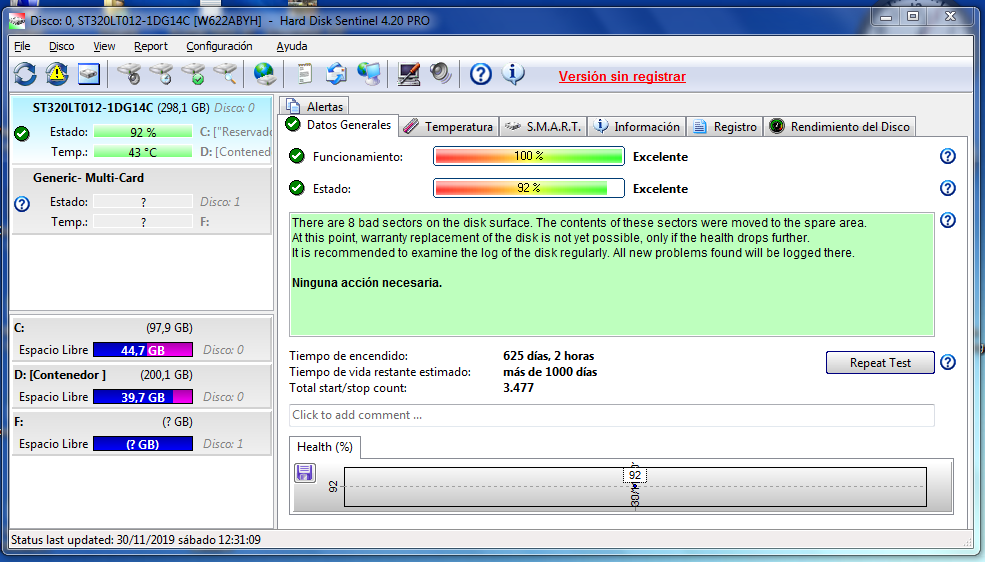Image resolution: width=985 pixels, height=562 pixels.
Task: Open the Registro tab
Action: coord(725,126)
